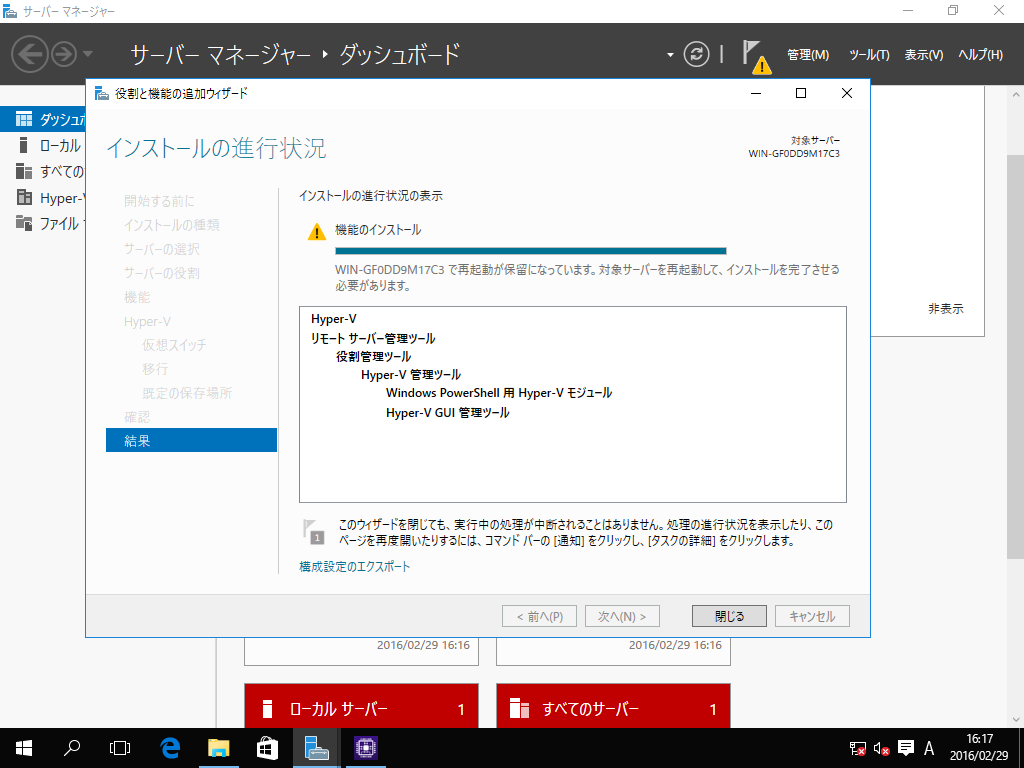Select インストールの種類 wizard step
This screenshot has width=1024, height=768.
tap(172, 225)
